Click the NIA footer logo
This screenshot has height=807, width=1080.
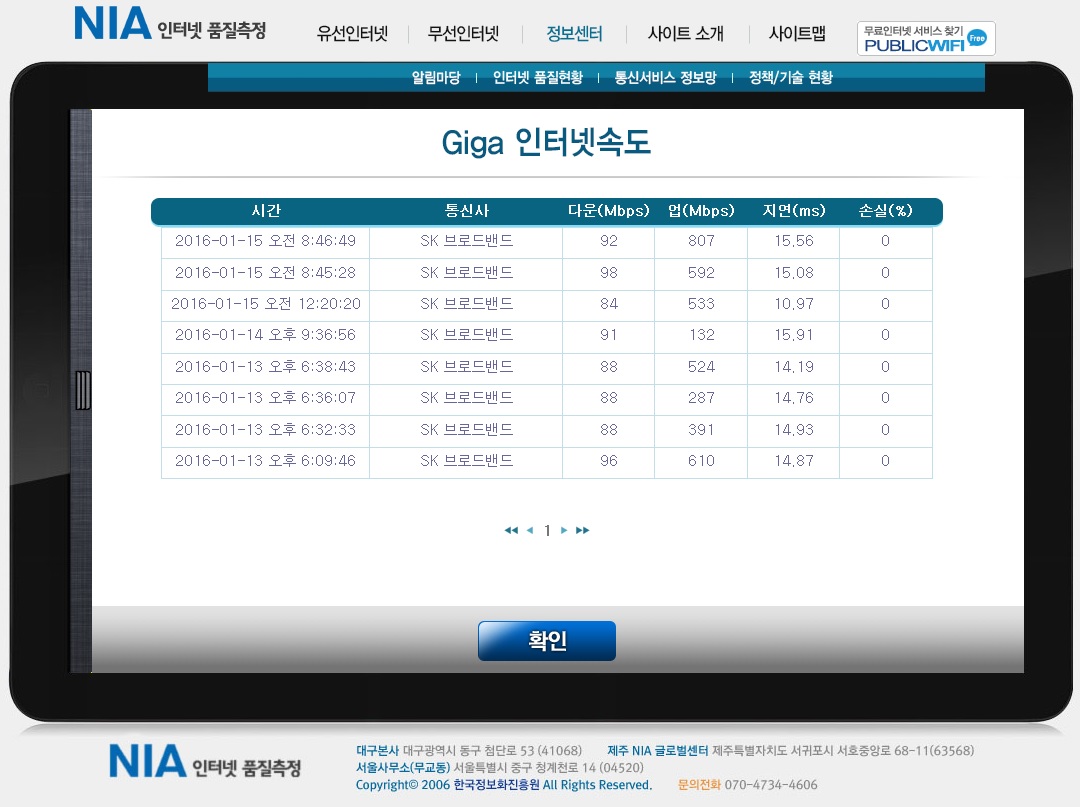[x=204, y=762]
